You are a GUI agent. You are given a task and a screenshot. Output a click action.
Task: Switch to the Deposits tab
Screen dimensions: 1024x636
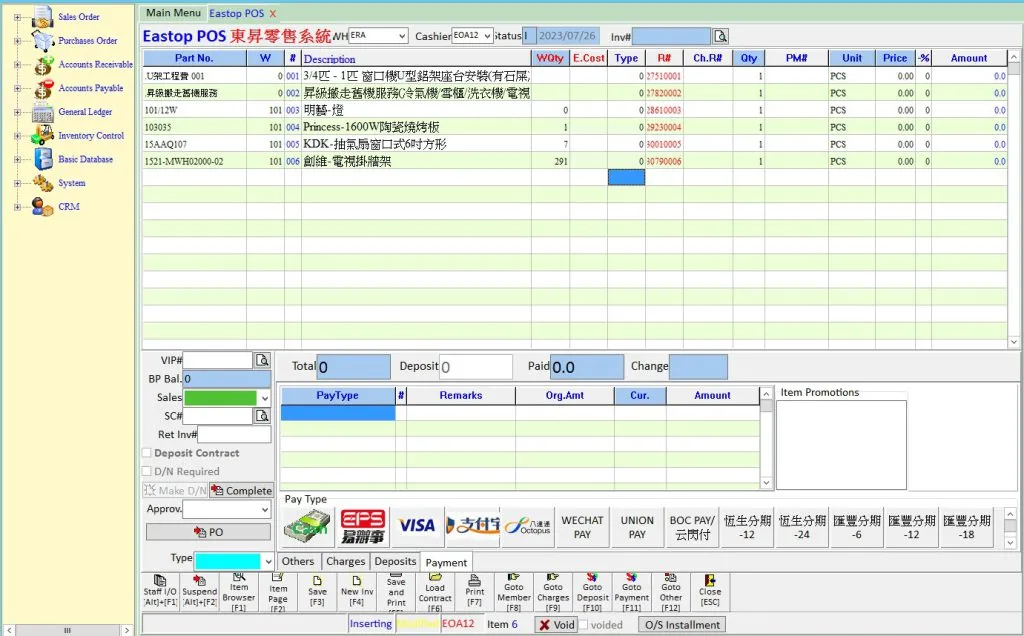[x=395, y=562]
